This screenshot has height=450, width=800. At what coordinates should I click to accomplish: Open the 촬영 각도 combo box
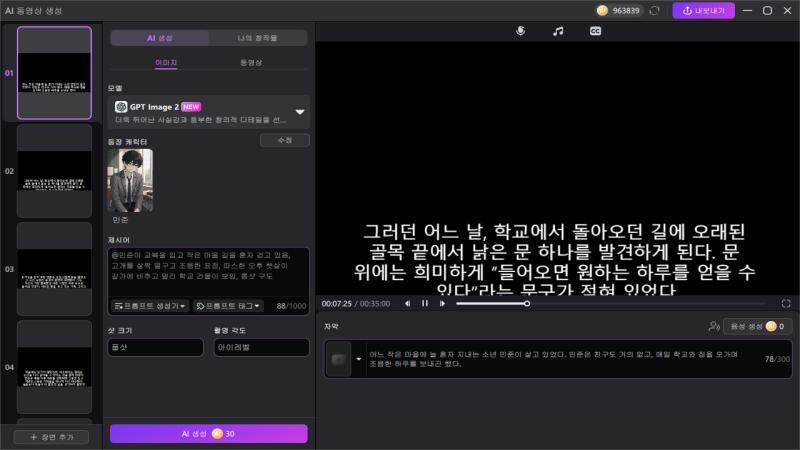(261, 347)
